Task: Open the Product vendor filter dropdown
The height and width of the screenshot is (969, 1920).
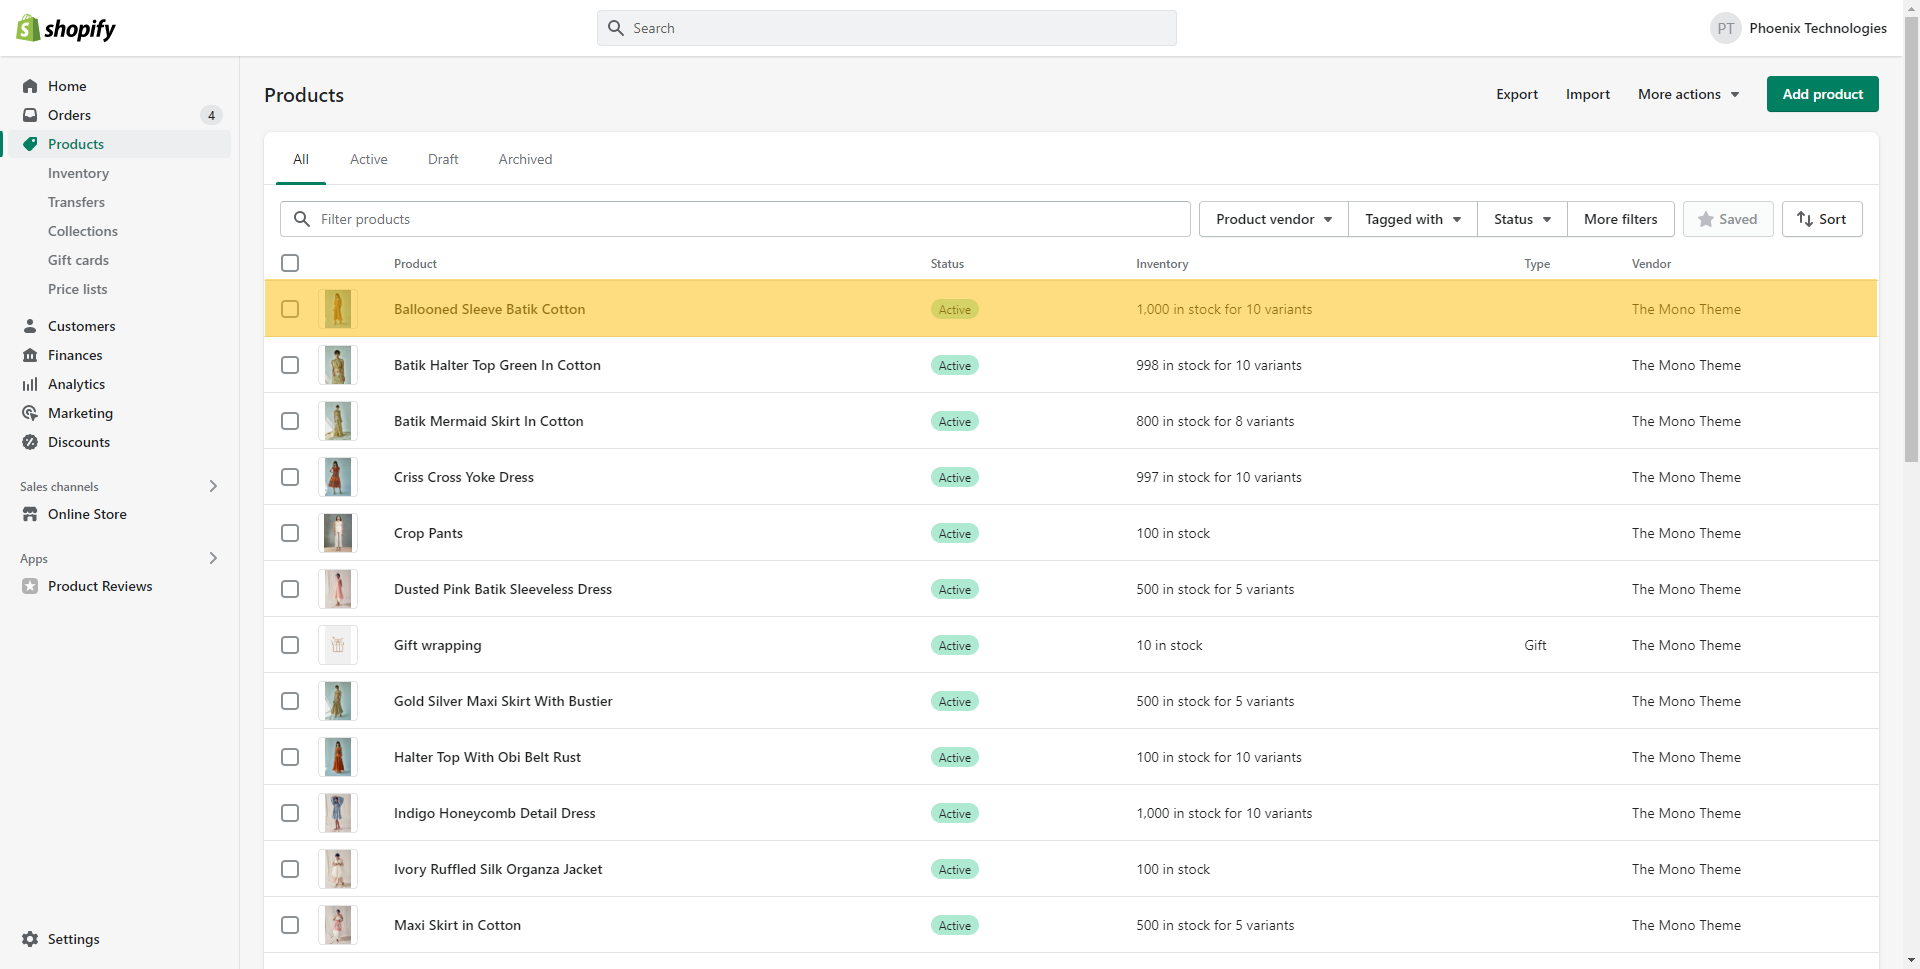Action: [x=1274, y=219]
